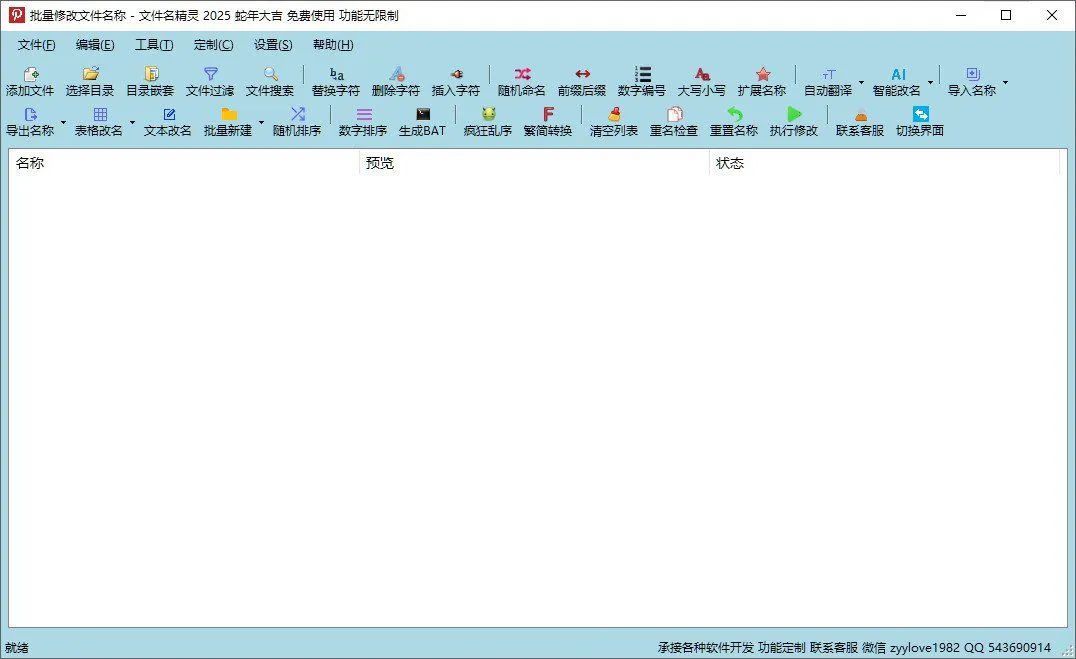Open the 随机命名 random naming tool
This screenshot has width=1076, height=659.
[520, 80]
